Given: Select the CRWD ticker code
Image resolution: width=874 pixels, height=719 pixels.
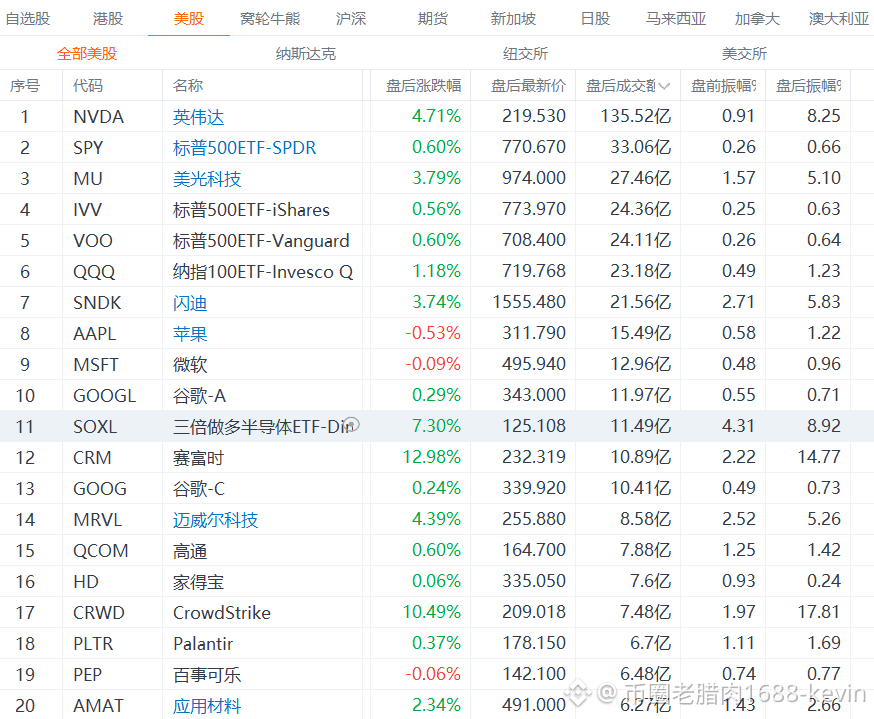Looking at the screenshot, I should click(99, 613).
